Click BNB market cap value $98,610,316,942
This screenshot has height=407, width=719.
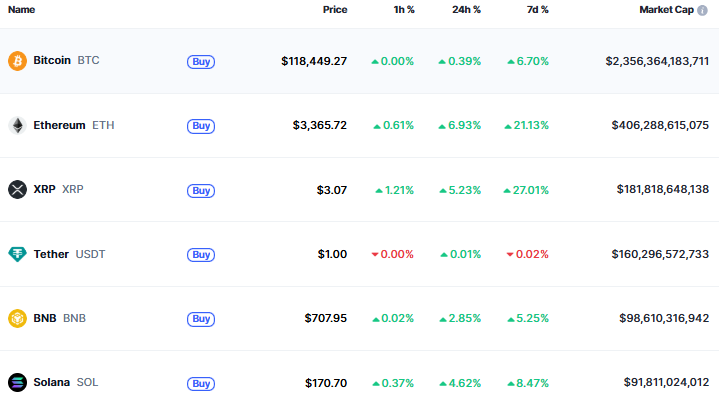[x=664, y=318]
